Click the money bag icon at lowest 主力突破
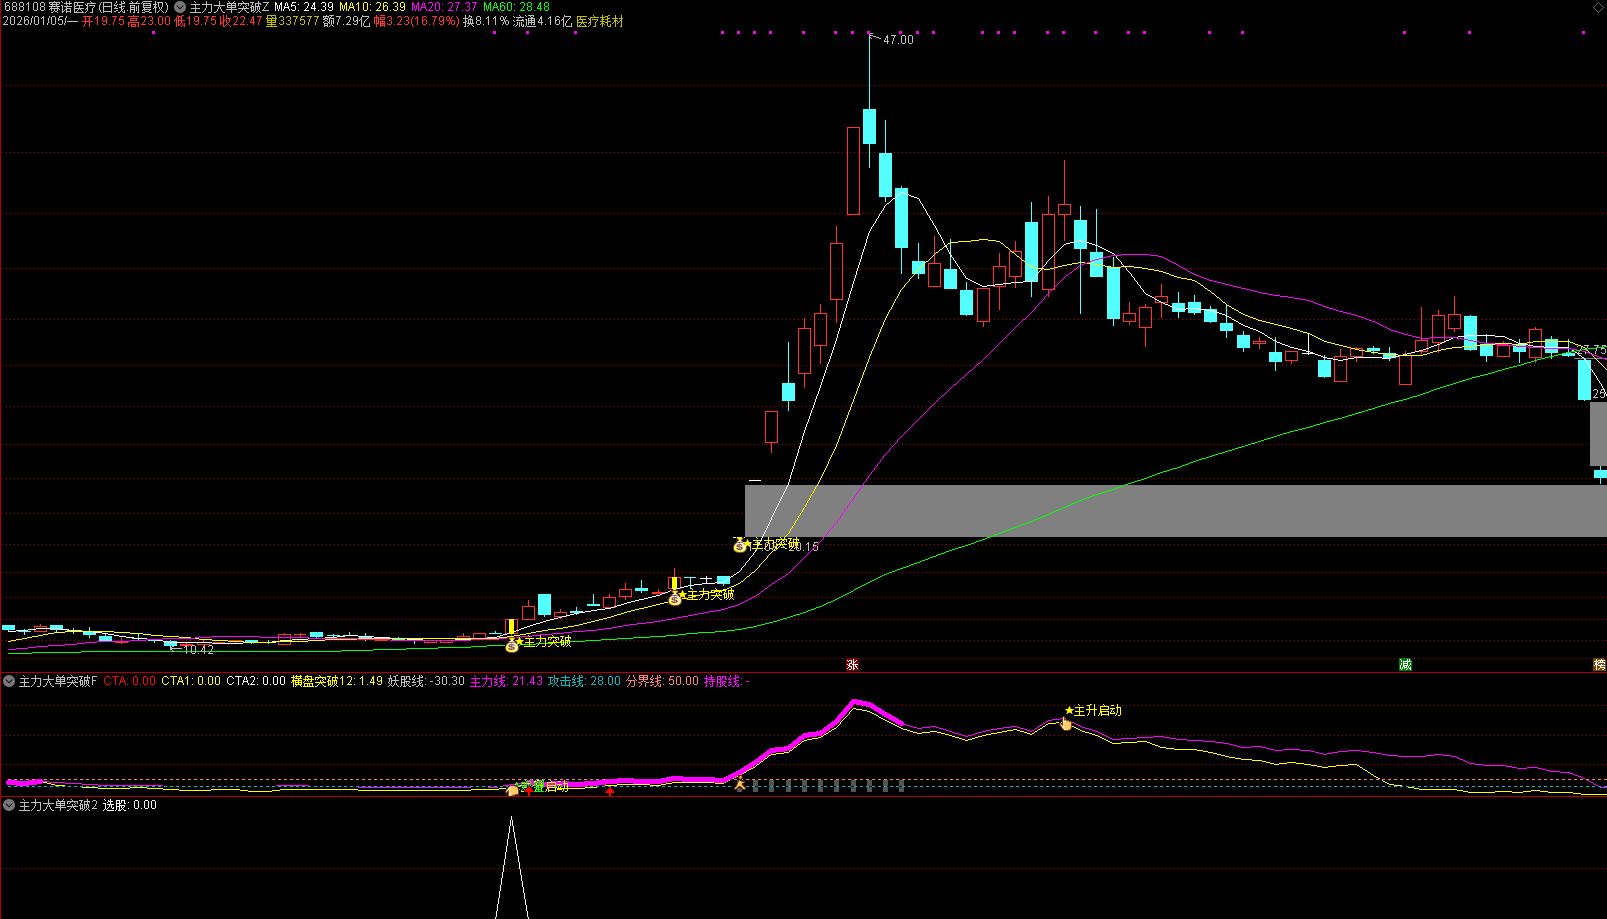Screen dimensions: 1607x919 point(512,646)
